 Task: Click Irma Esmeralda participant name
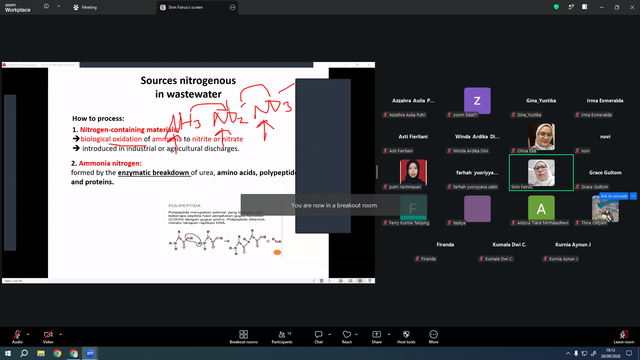tap(605, 100)
